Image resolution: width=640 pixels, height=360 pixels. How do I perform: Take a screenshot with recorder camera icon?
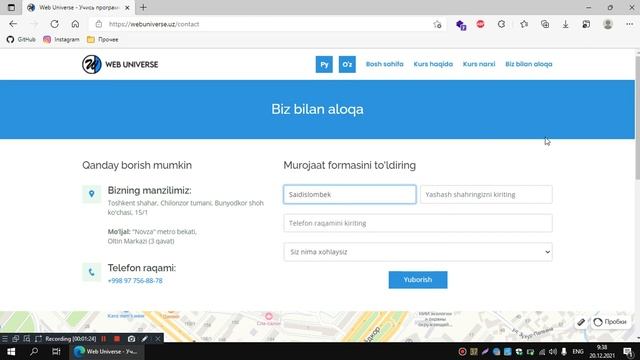pyautogui.click(x=131, y=339)
